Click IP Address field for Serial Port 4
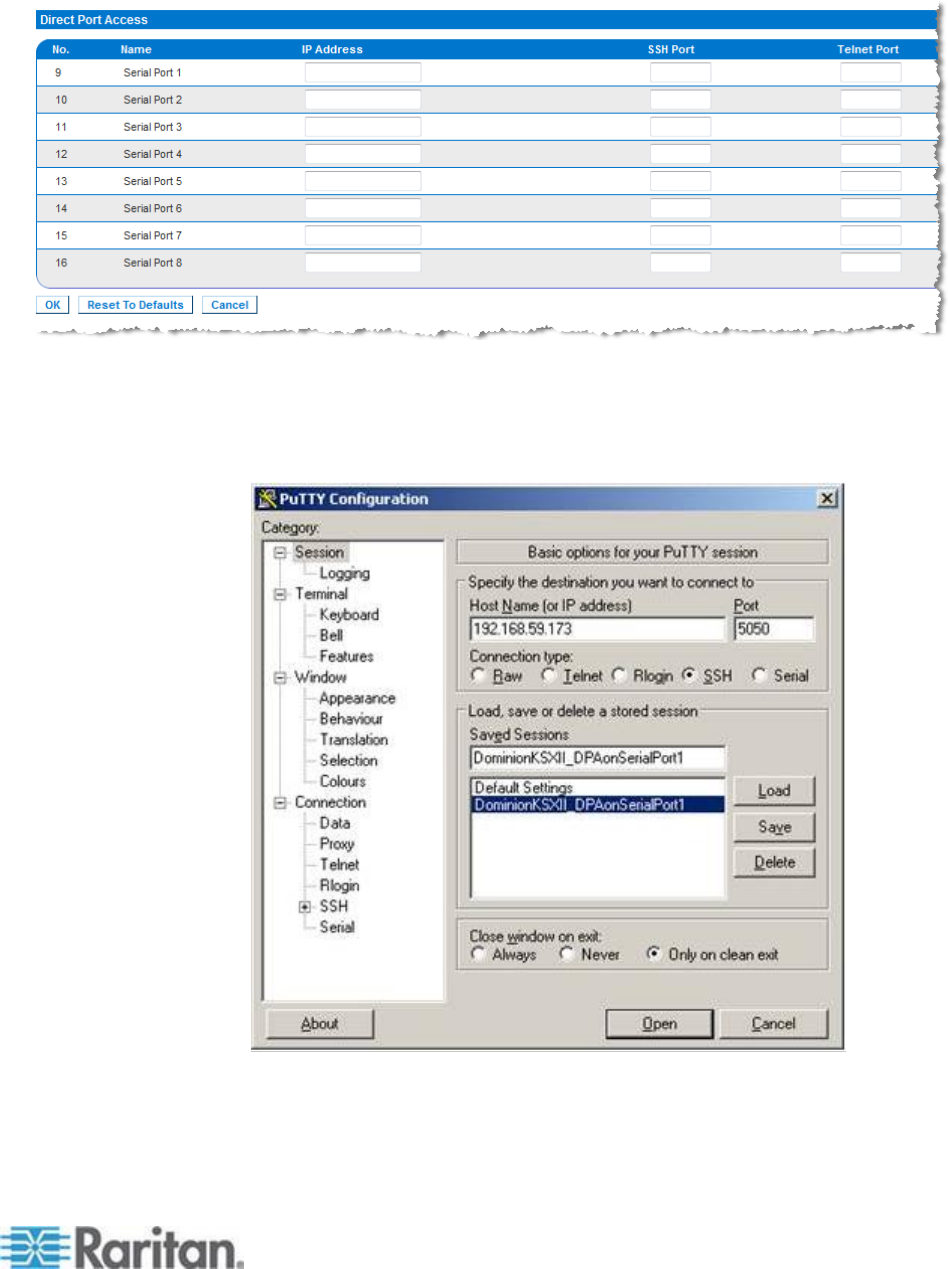Viewport: 948px width, 1269px height. point(363,154)
